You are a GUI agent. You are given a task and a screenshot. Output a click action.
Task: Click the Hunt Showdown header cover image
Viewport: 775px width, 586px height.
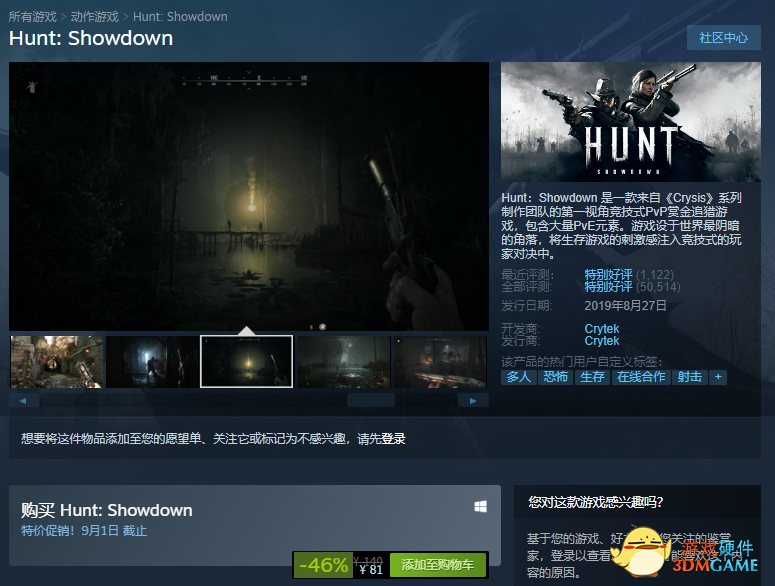click(631, 122)
